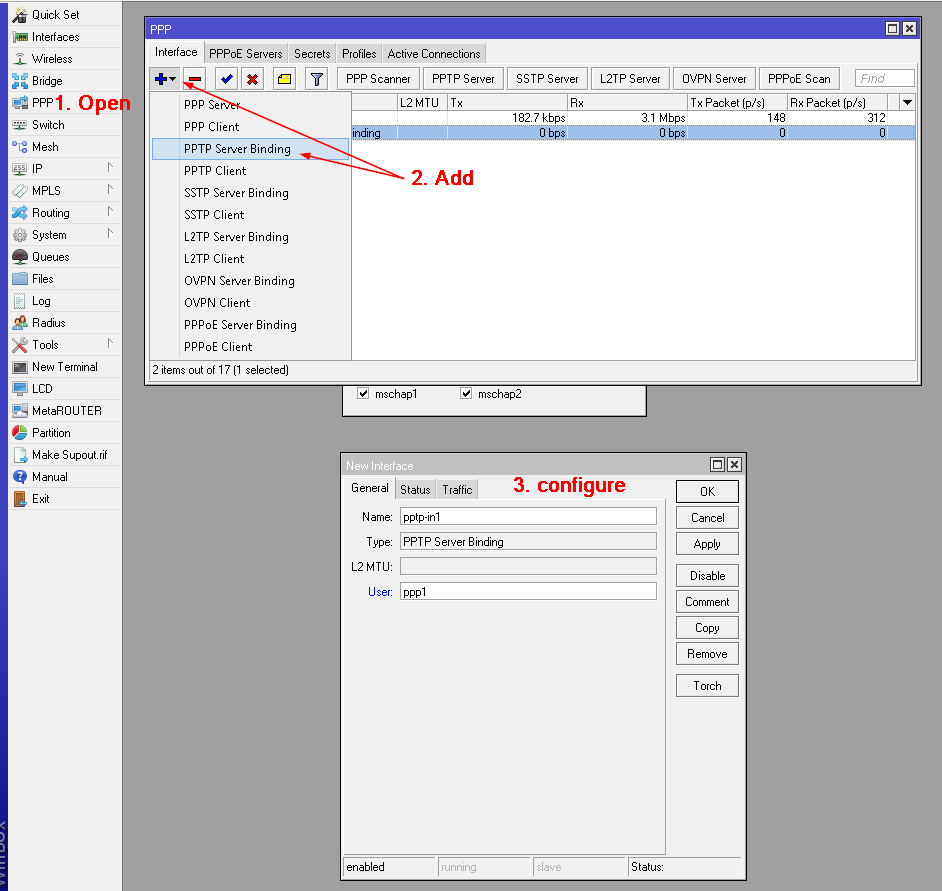Screen dimensions: 942x891
Task: Click the PPPoE Scan button
Action: point(799,79)
